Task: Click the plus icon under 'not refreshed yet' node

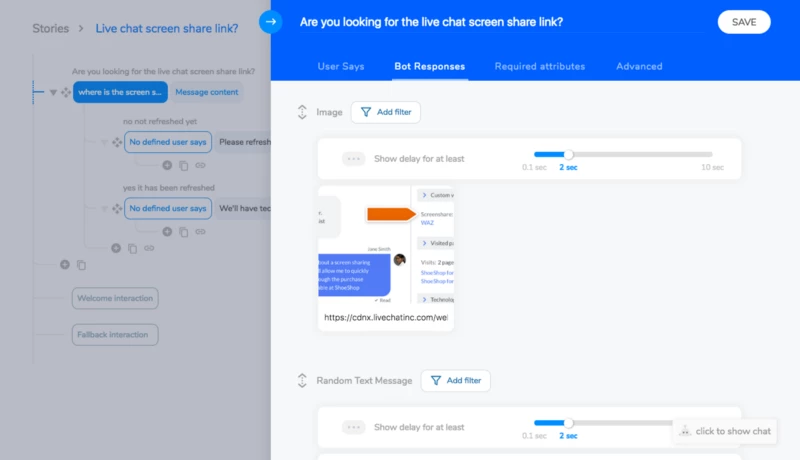Action: click(x=167, y=165)
